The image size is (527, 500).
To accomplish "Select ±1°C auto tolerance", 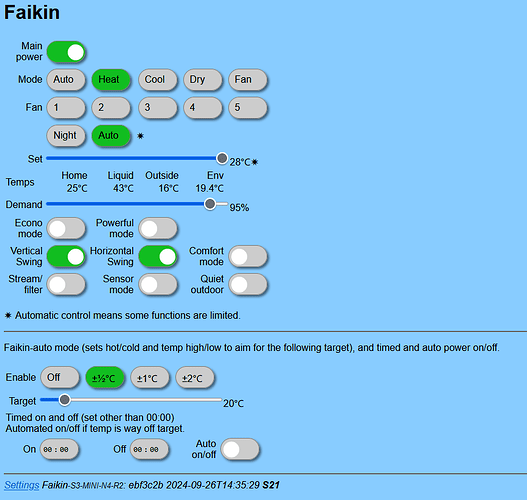I will (150, 377).
